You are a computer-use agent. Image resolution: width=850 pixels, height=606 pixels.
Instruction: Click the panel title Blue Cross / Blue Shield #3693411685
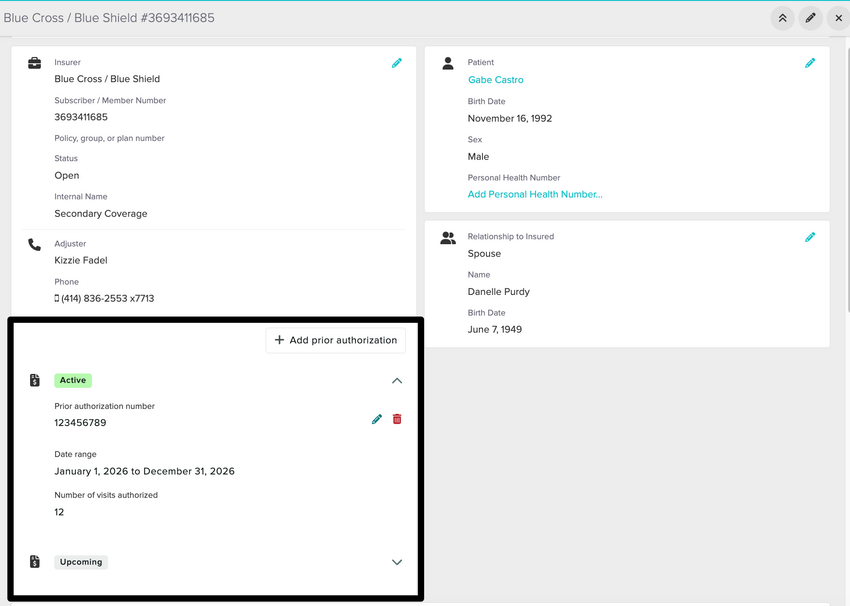click(109, 18)
